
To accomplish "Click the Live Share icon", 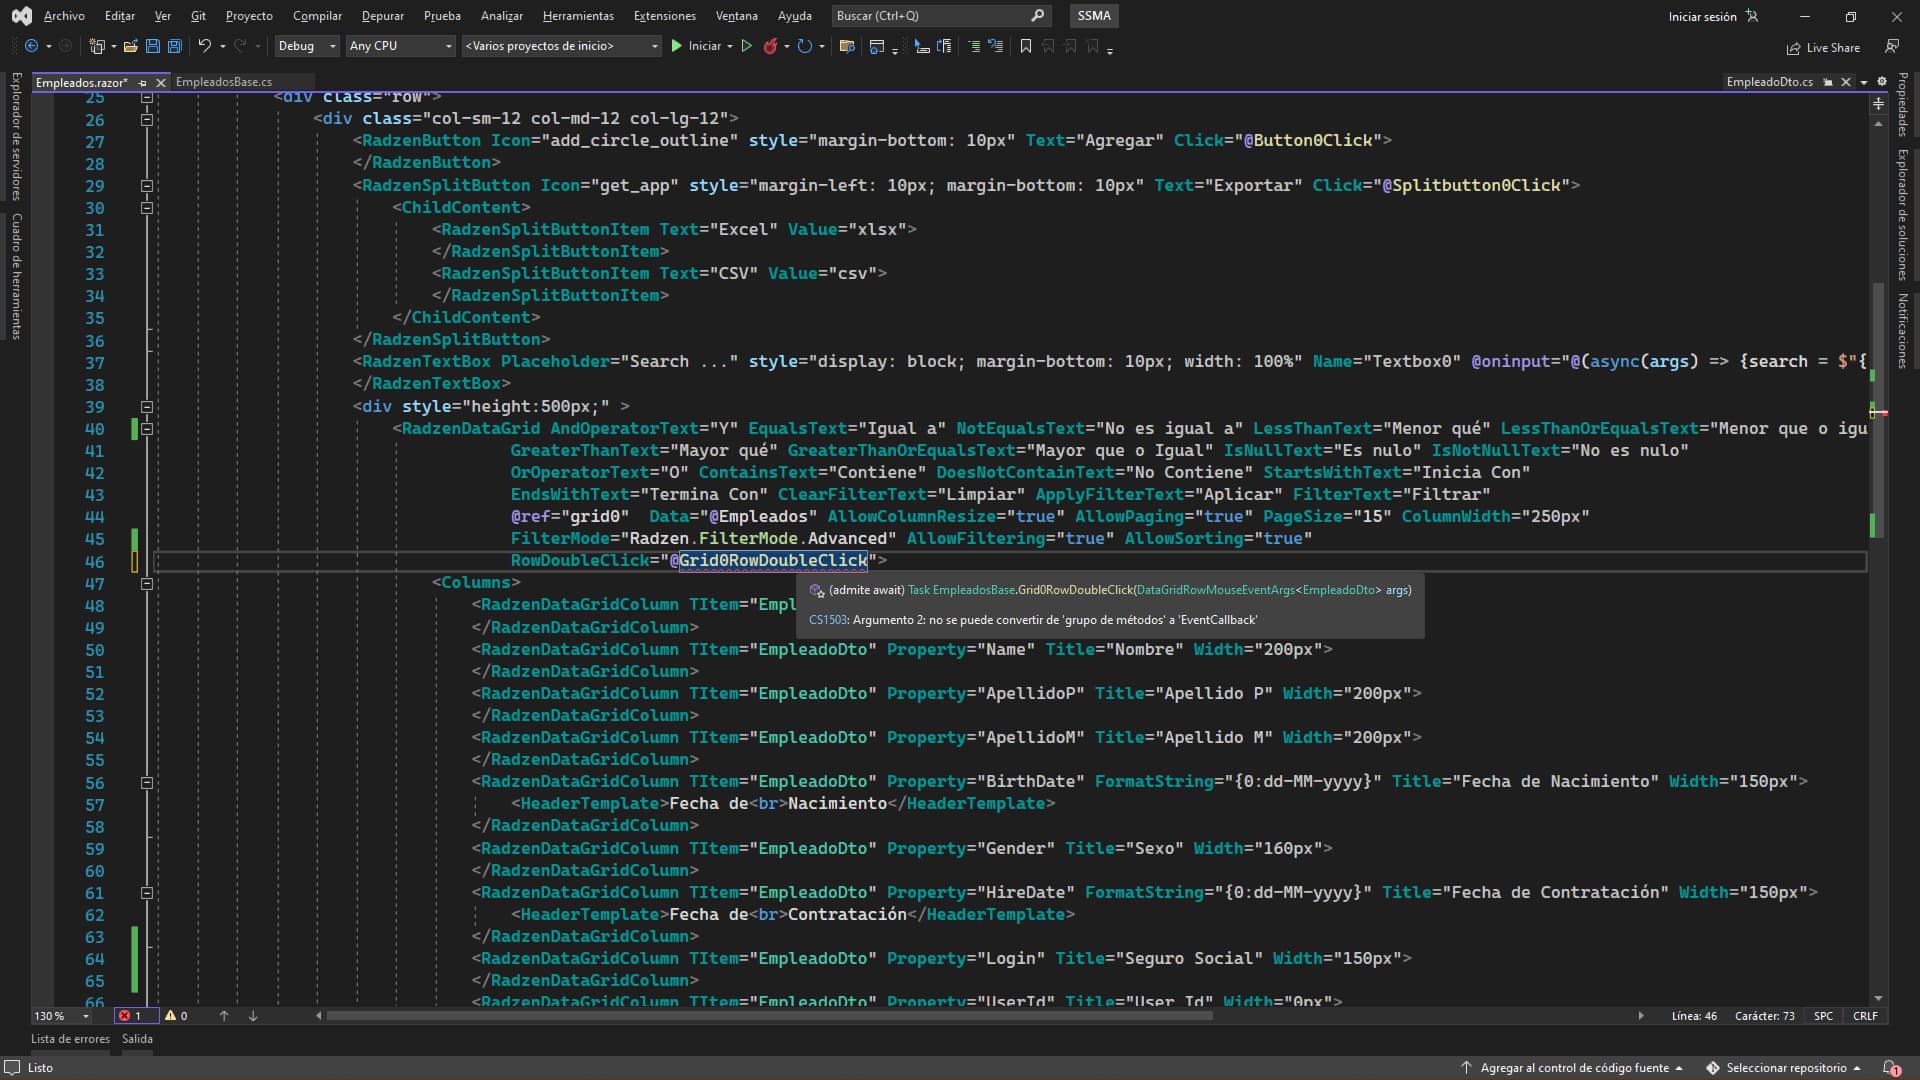I will (x=1794, y=48).
